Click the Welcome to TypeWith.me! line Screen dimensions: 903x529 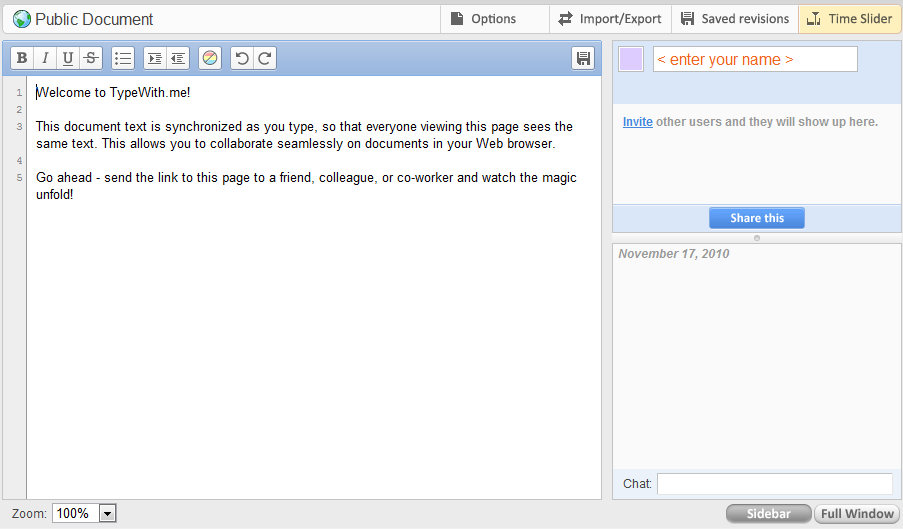point(113,93)
